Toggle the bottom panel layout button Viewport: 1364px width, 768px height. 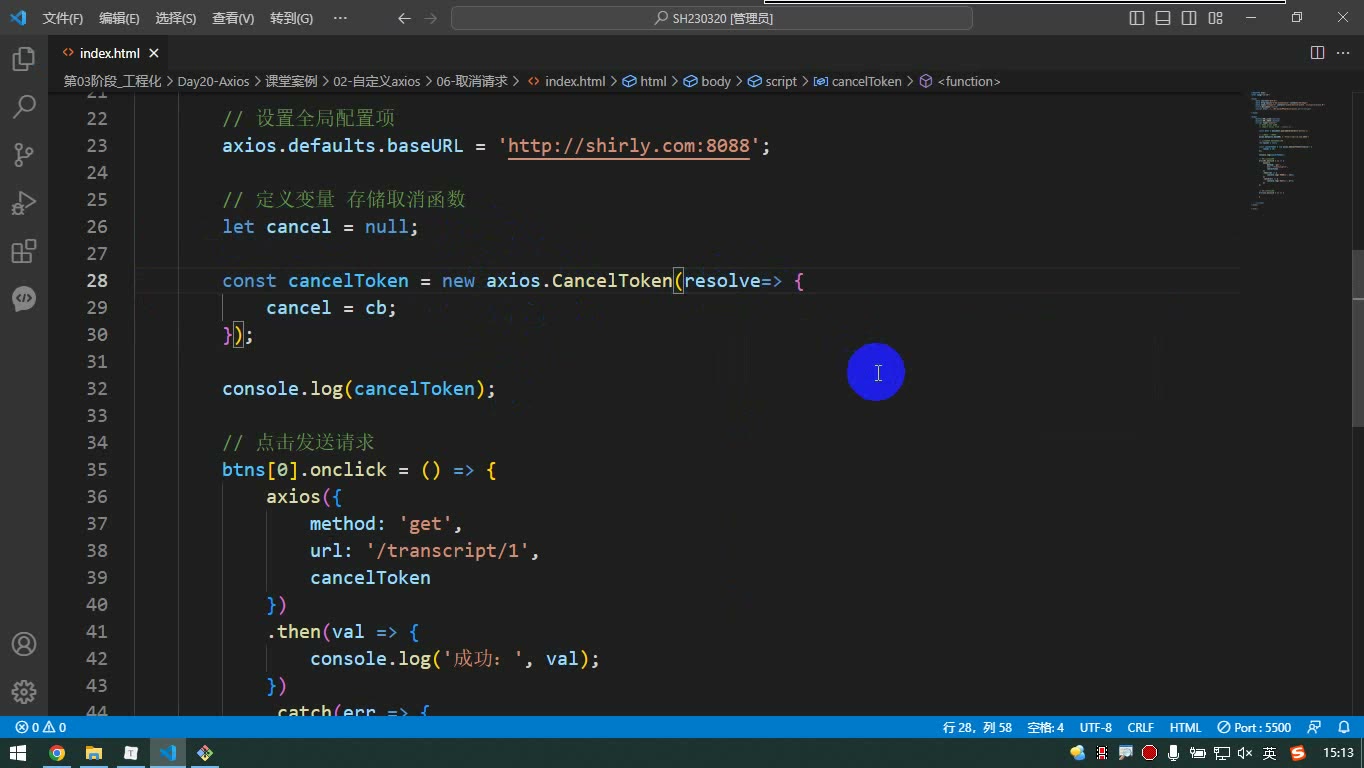(1163, 18)
